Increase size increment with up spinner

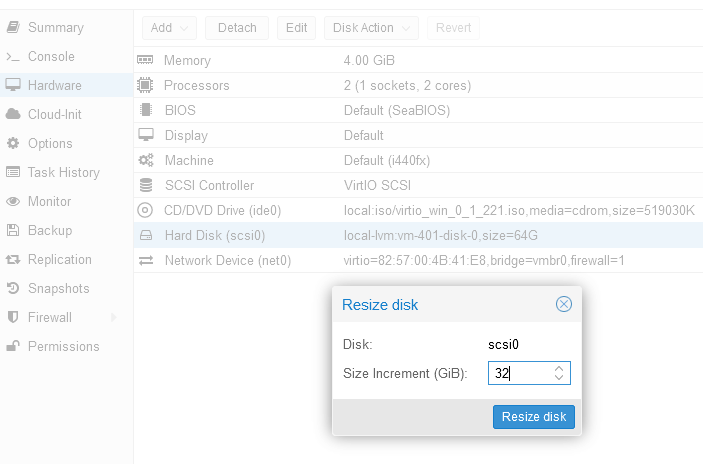pyautogui.click(x=559, y=369)
